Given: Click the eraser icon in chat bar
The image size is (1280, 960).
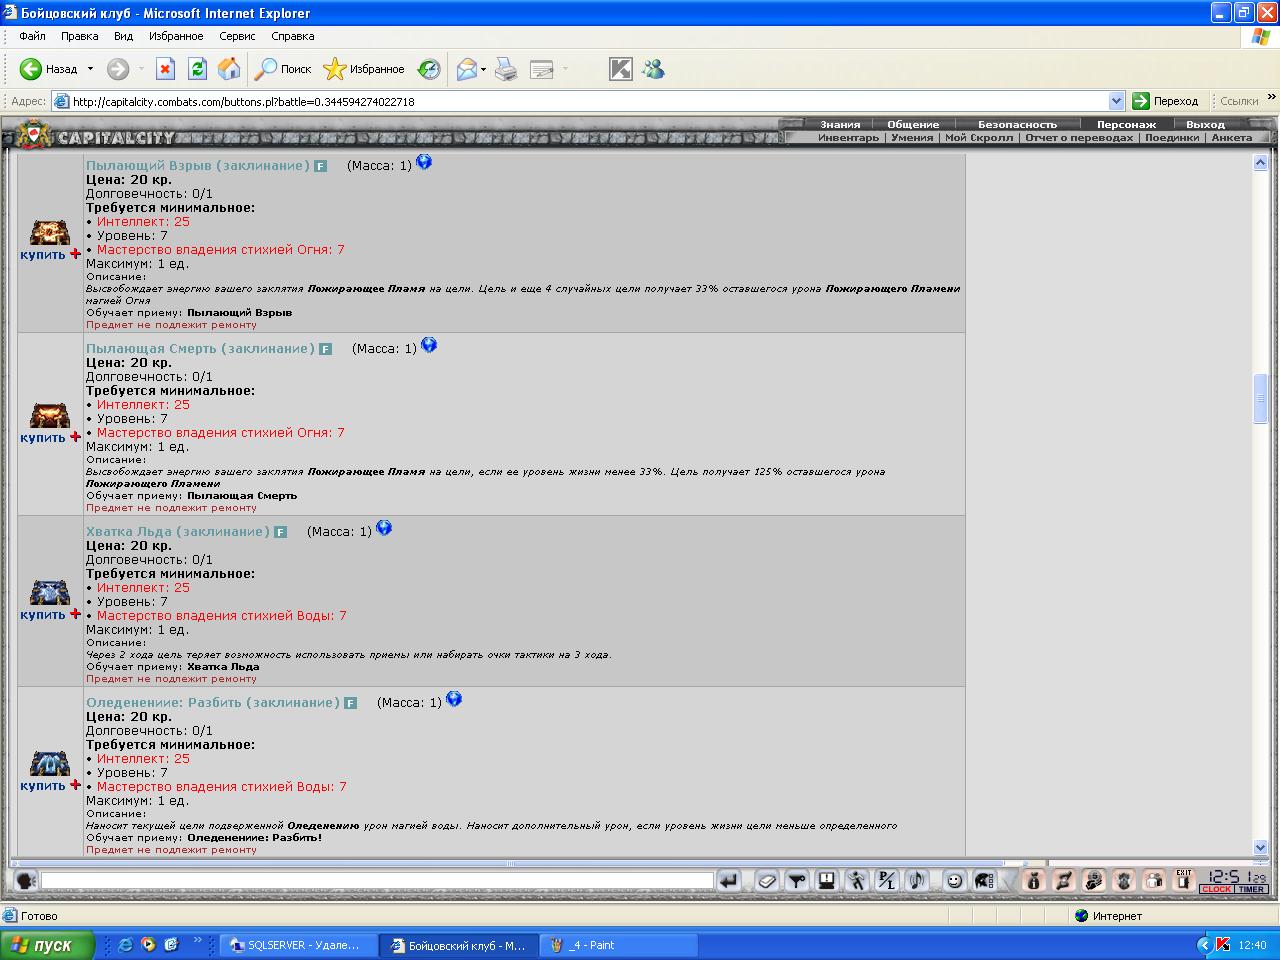Looking at the screenshot, I should pos(767,881).
